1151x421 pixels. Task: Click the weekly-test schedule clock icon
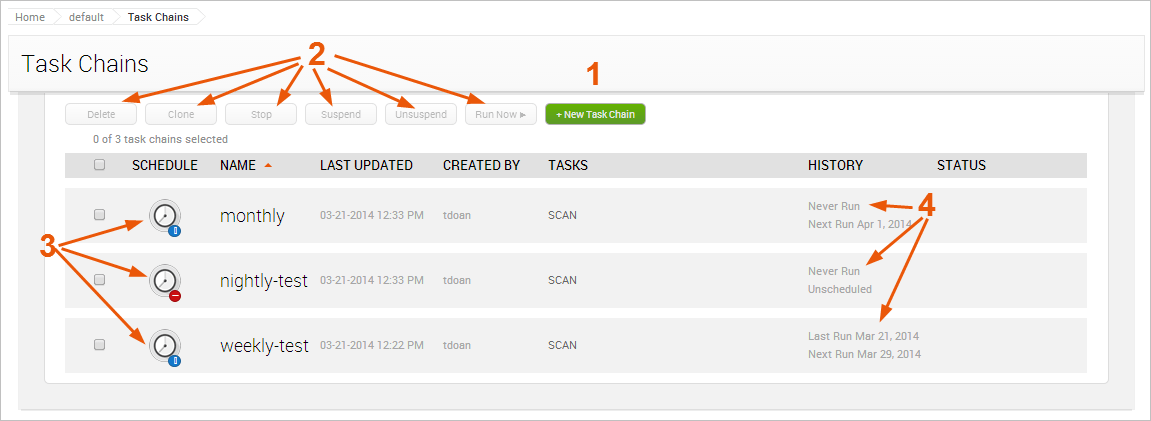pos(165,346)
